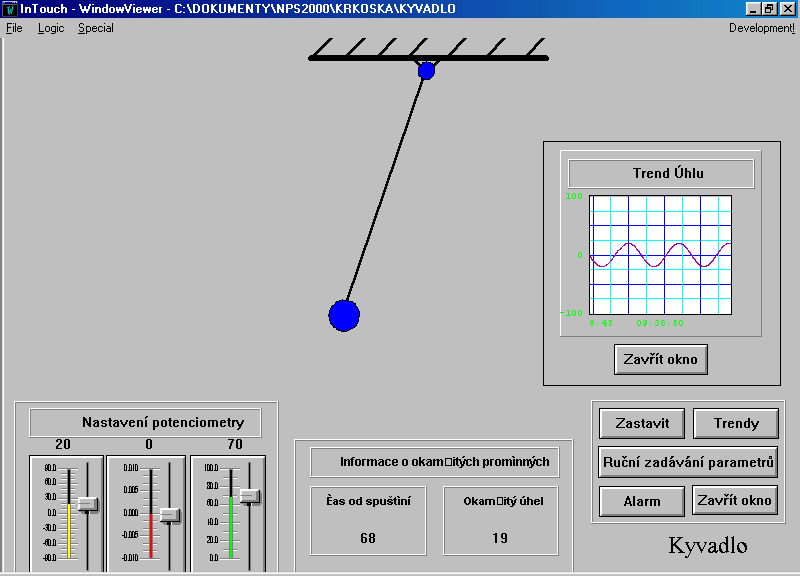Click the slider handle of yellow potentiometer
Image resolution: width=800 pixels, height=576 pixels.
click(x=88, y=504)
